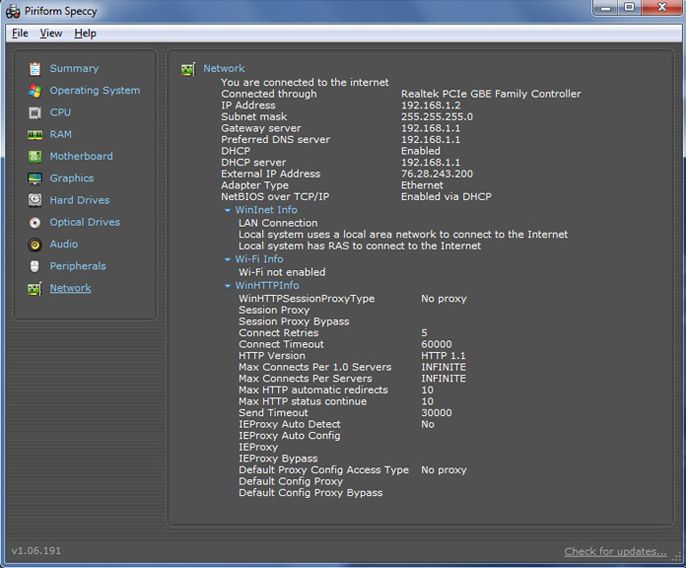Click version number v1.06.191
Viewport: 686px width, 568px height.
(36, 550)
